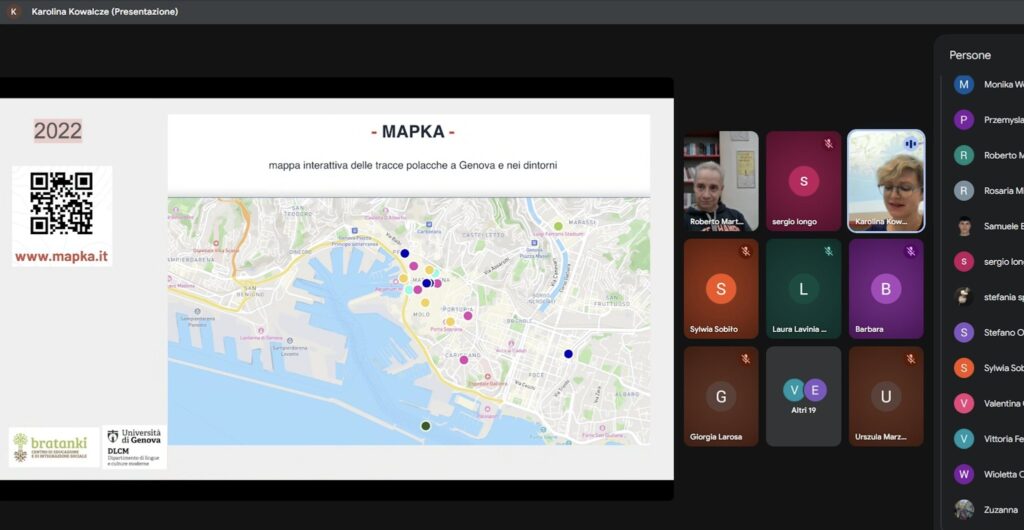Click the QR code on the slide
This screenshot has height=530, width=1024.
[61, 203]
